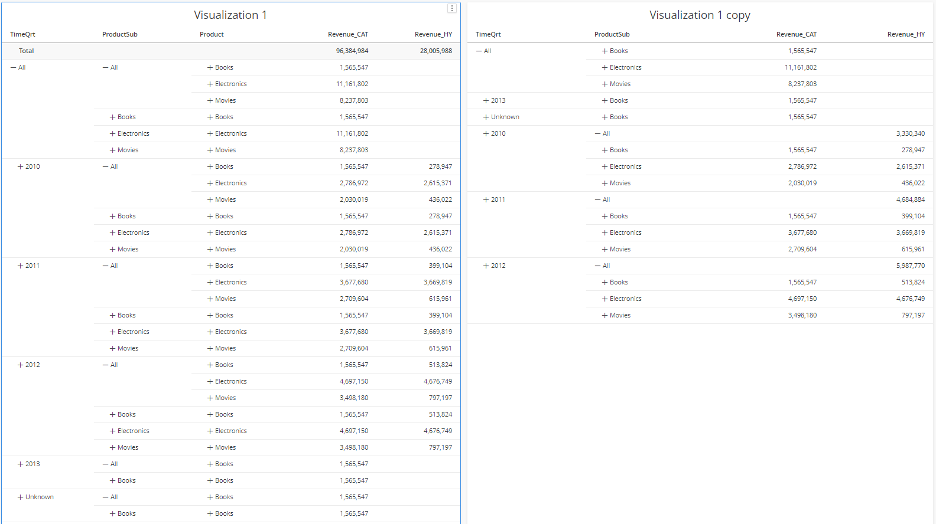Collapse the top All TimeQrt row in Visualization 1
Image resolution: width=936 pixels, height=524 pixels.
point(12,68)
